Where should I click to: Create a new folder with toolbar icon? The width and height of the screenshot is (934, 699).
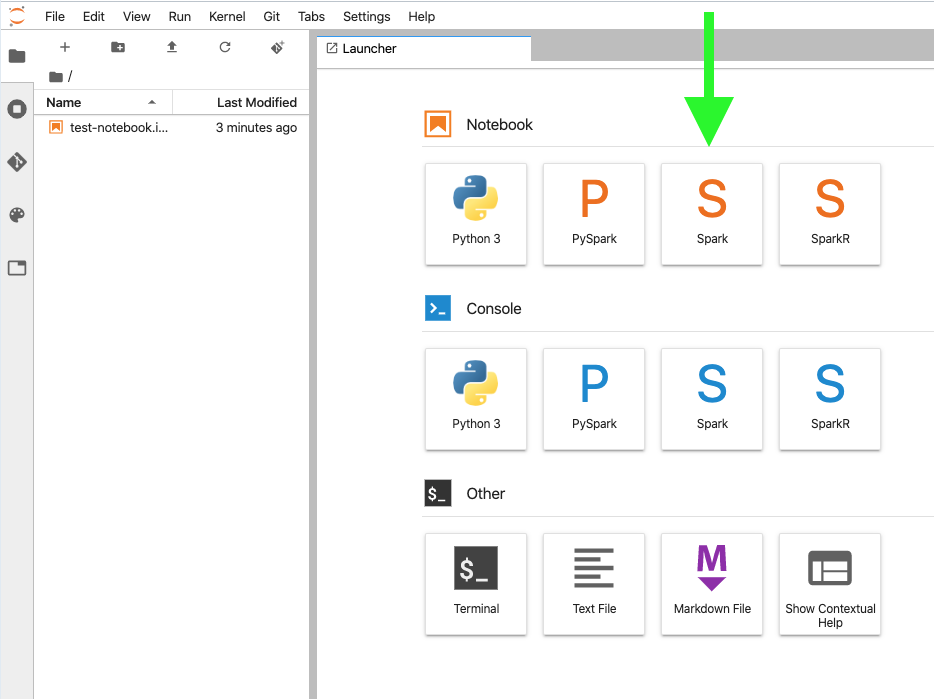coord(118,47)
